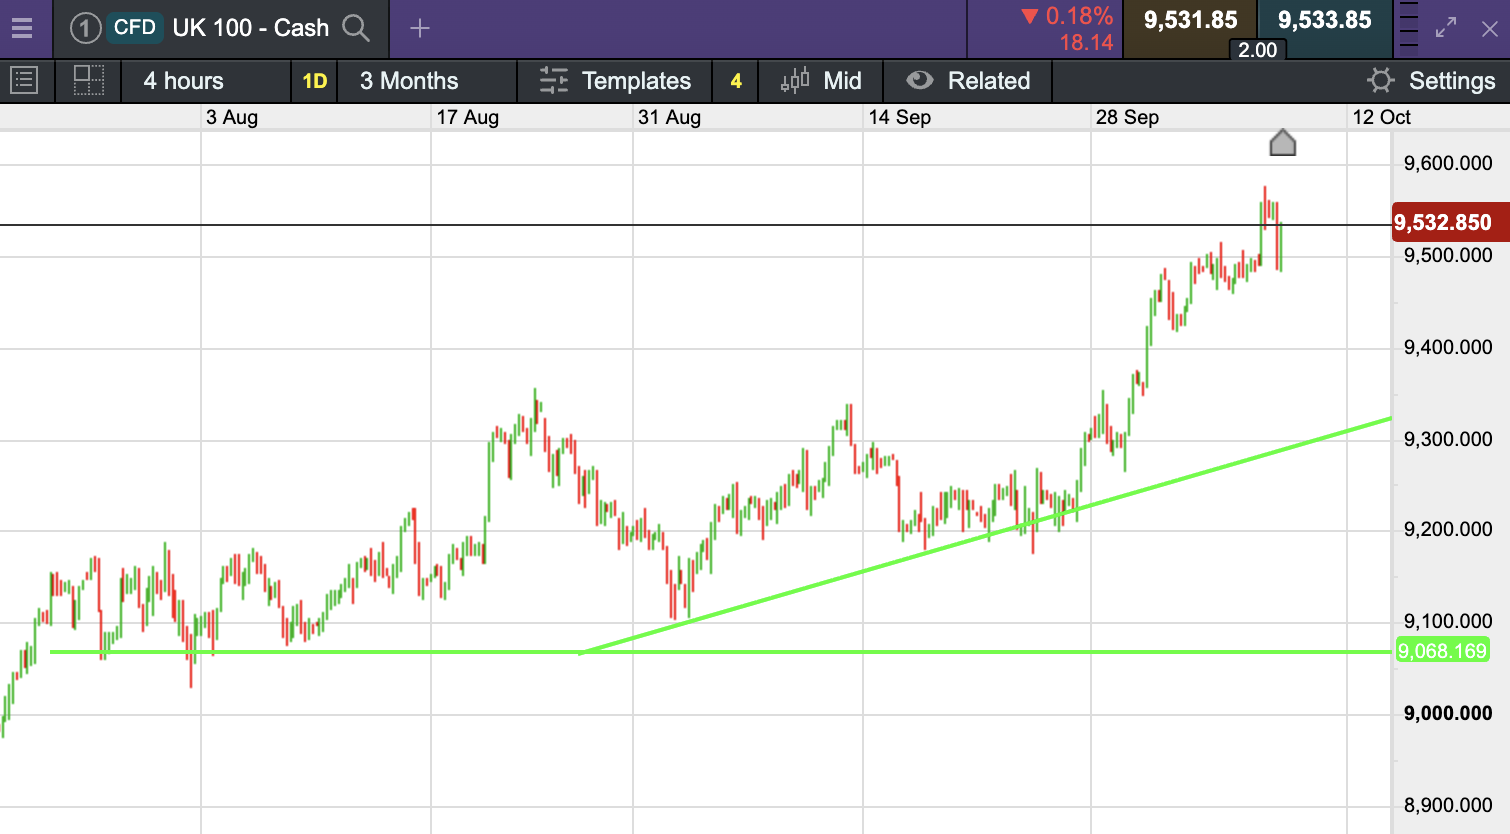Open the chart layout grid icon
This screenshot has width=1510, height=834.
(x=89, y=80)
